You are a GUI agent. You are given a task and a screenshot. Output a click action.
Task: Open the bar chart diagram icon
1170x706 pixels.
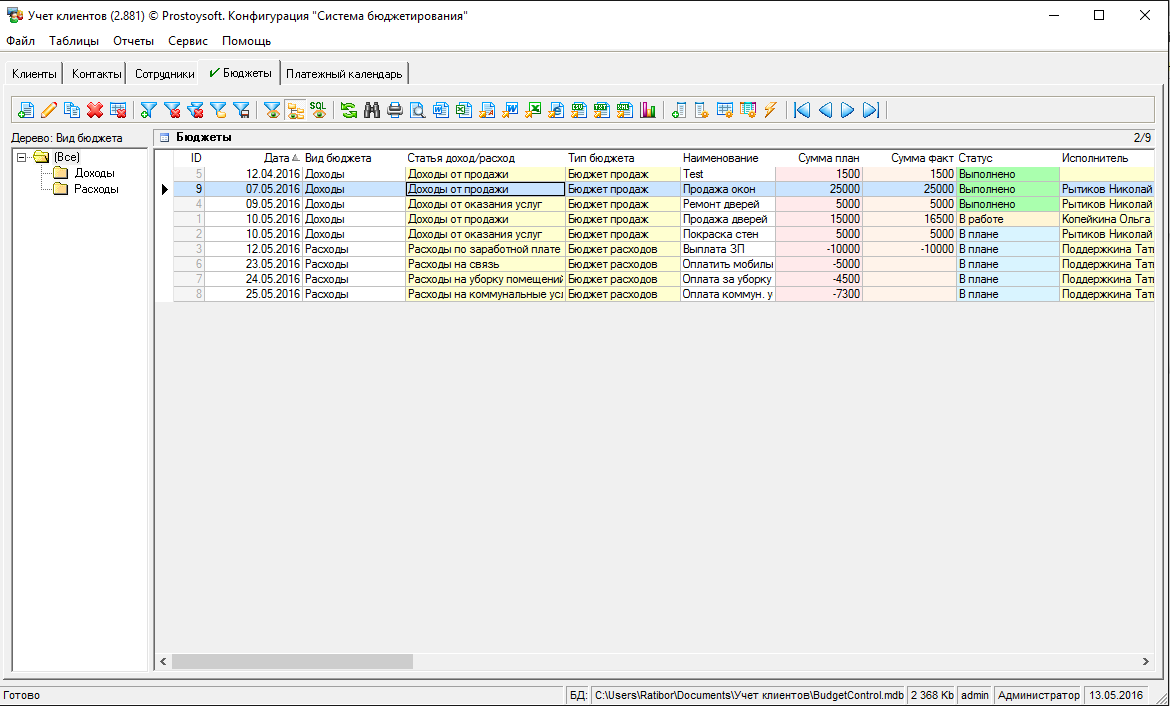648,110
